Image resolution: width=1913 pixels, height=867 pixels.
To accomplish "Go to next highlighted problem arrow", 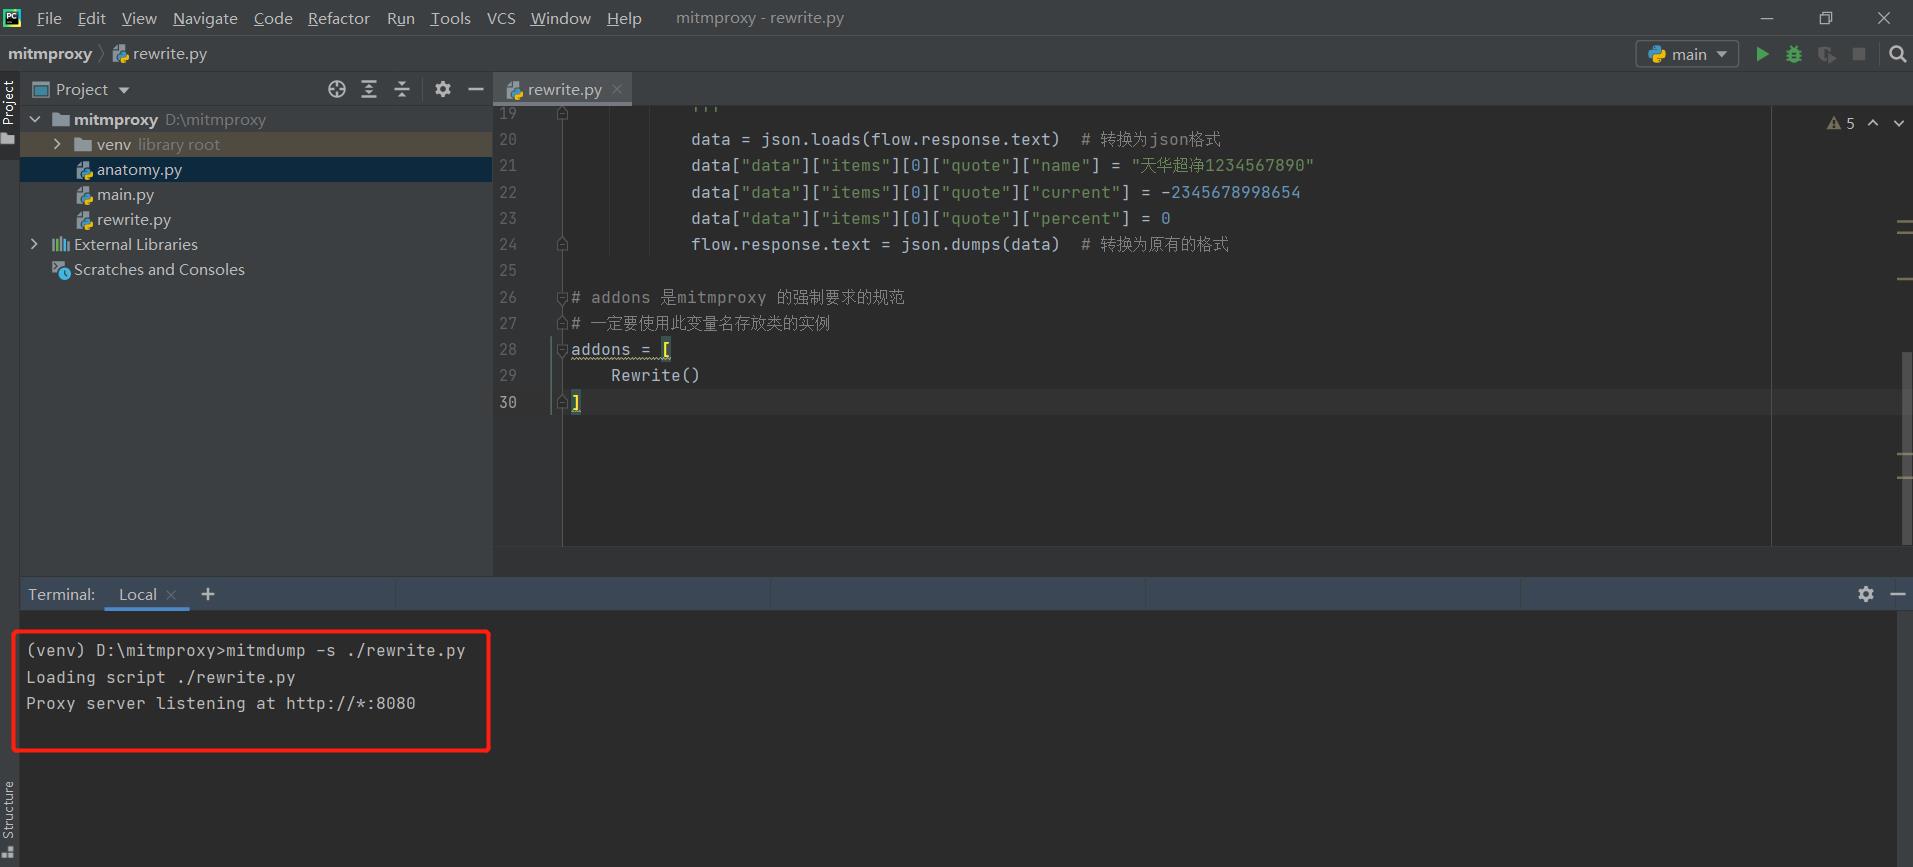I will 1899,123.
